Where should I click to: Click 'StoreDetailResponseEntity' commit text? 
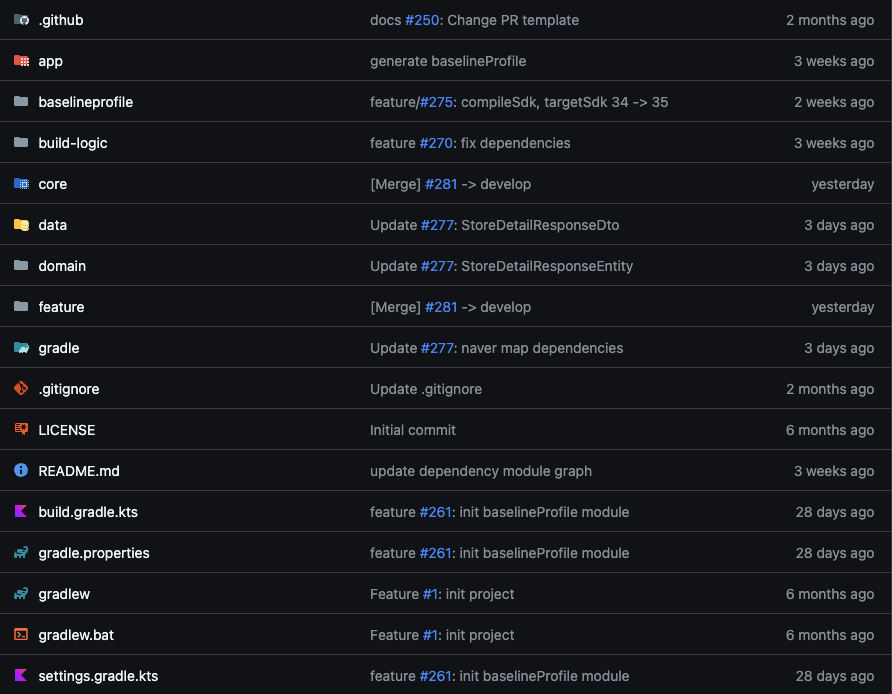click(x=547, y=266)
